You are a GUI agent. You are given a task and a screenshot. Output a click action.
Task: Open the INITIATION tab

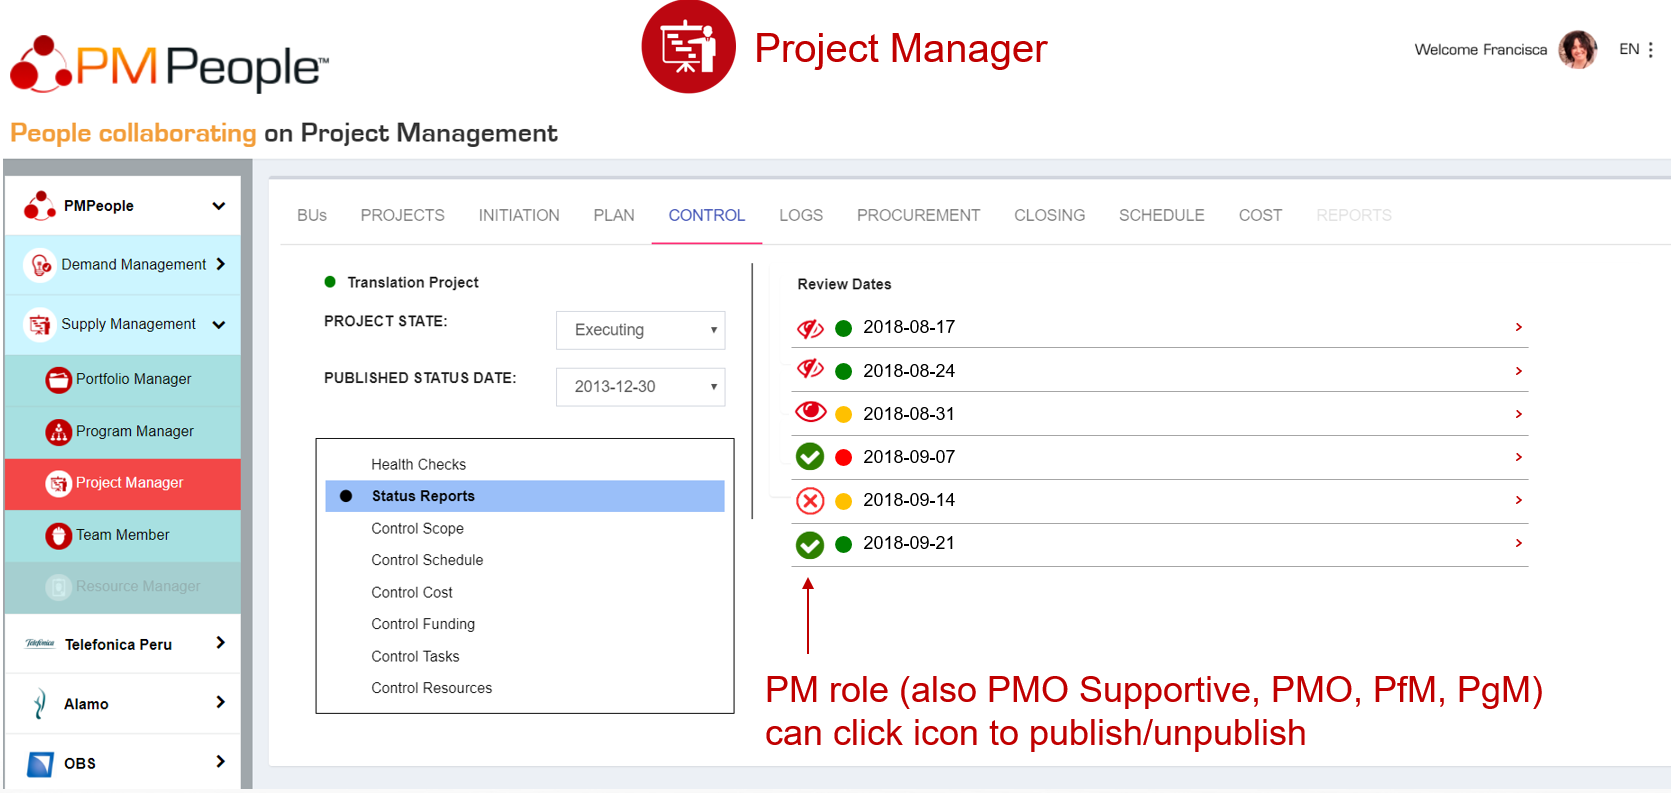point(519,215)
